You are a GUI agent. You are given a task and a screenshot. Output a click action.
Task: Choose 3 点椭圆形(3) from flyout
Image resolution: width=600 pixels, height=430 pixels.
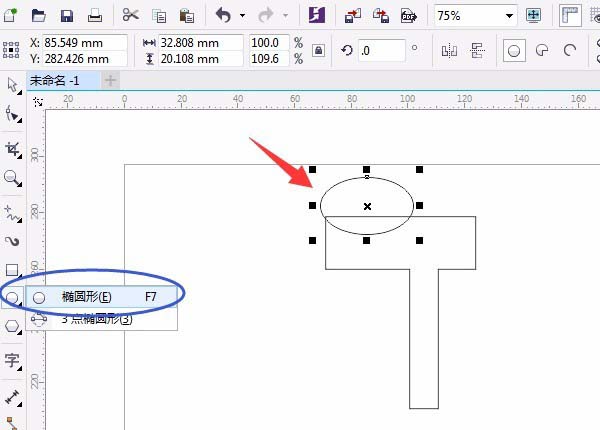point(102,319)
